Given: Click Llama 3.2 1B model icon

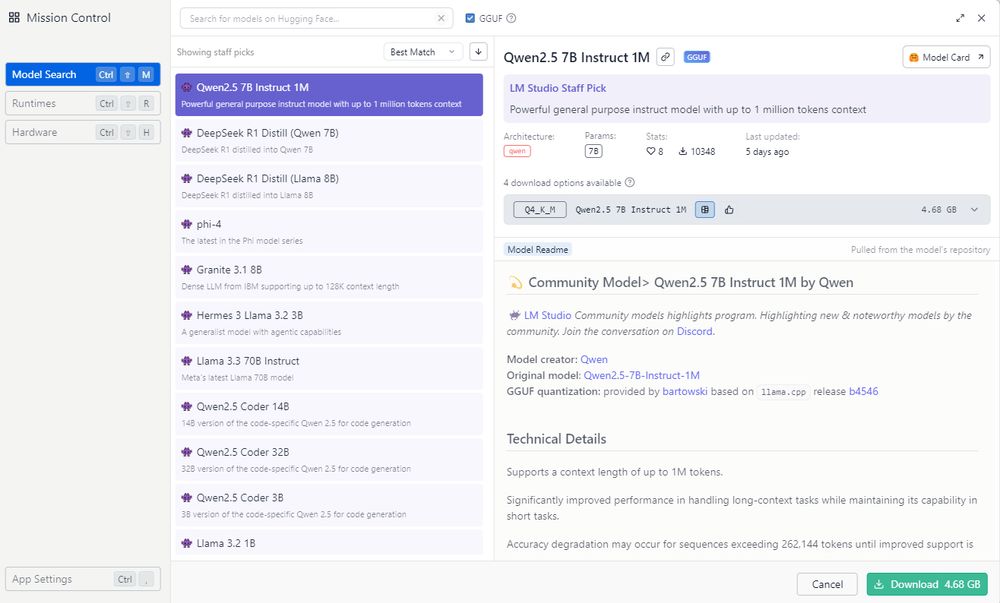Looking at the screenshot, I should pos(187,543).
